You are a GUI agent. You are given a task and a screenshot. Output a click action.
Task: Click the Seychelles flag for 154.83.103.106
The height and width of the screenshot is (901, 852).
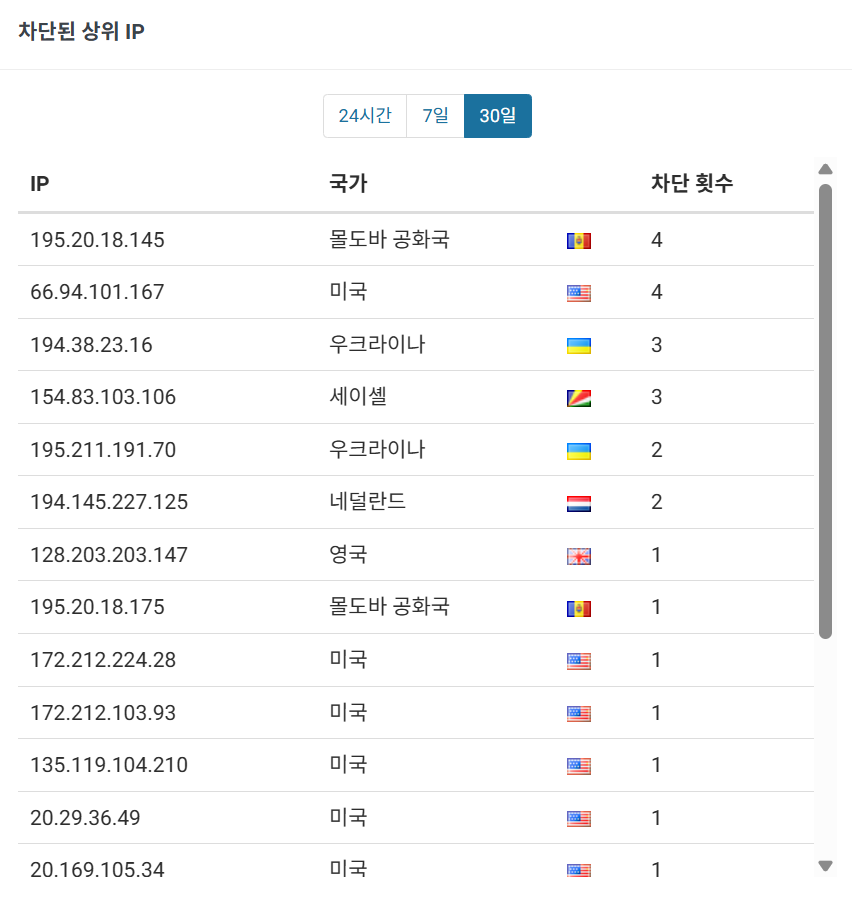579,398
